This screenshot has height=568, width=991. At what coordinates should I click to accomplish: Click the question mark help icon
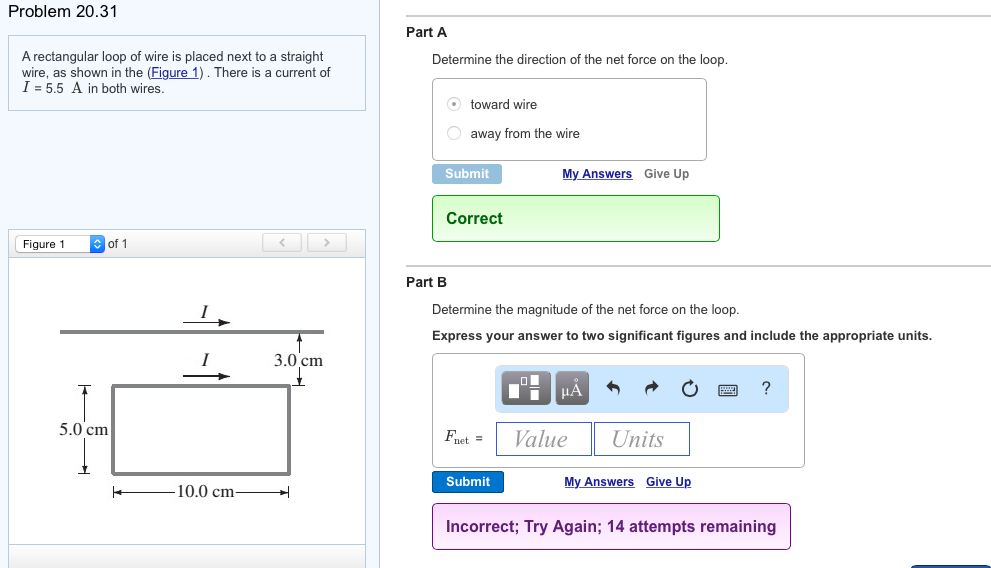click(x=766, y=388)
